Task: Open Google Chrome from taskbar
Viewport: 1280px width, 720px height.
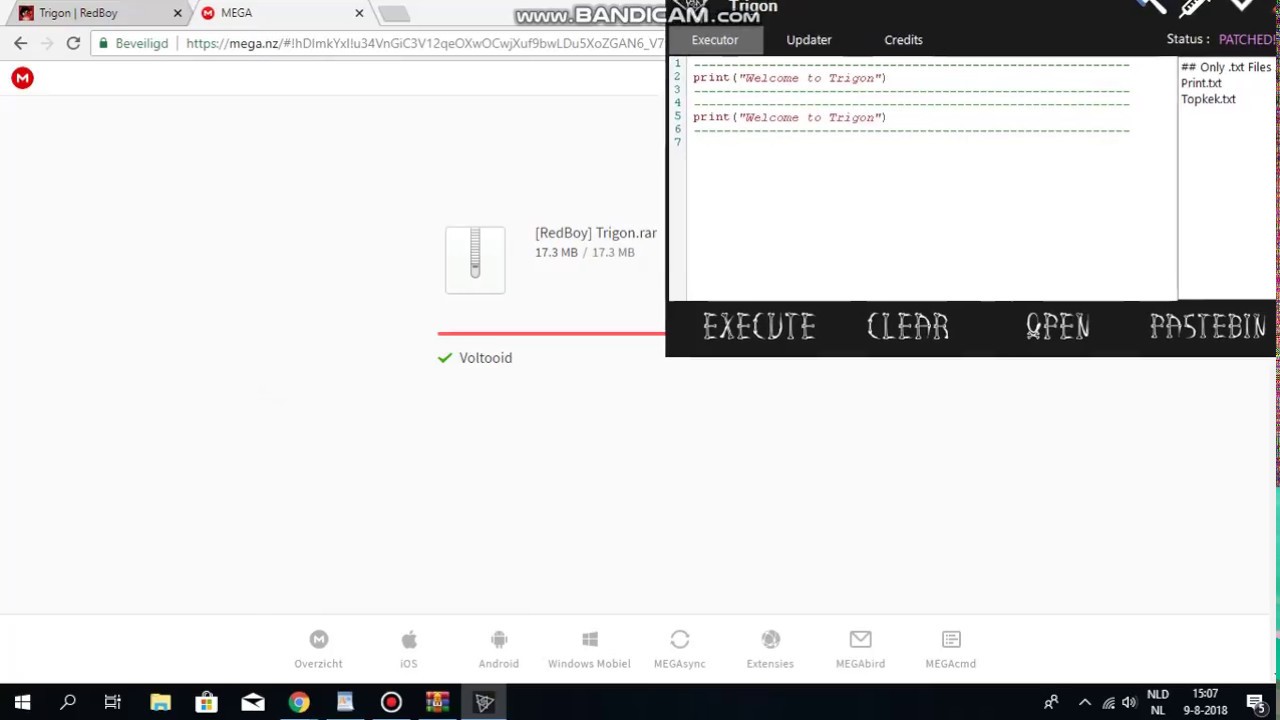Action: [299, 702]
